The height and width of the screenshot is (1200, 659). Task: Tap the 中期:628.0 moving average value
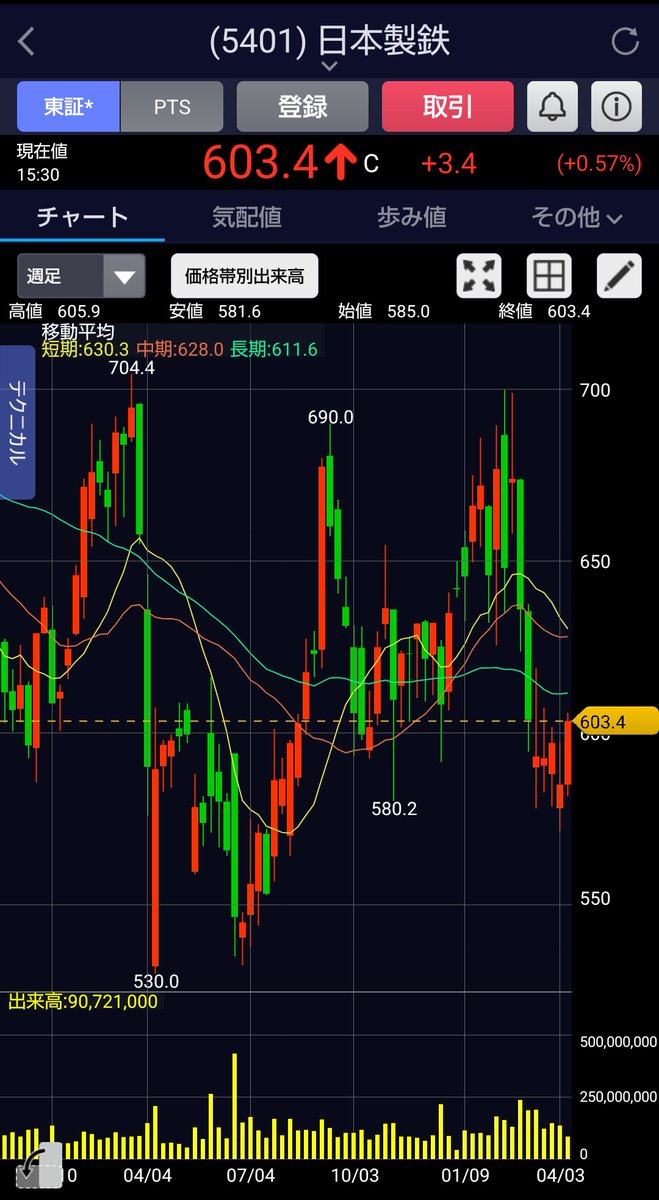tap(181, 349)
